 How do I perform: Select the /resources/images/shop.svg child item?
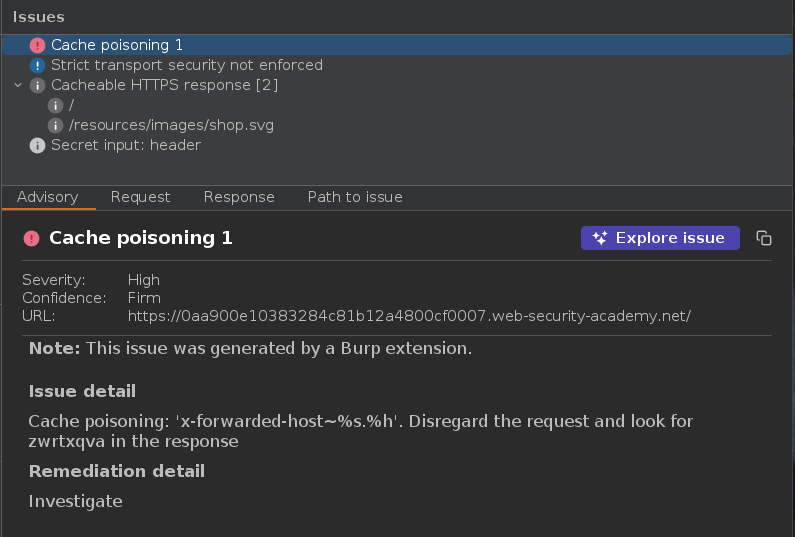(x=171, y=125)
